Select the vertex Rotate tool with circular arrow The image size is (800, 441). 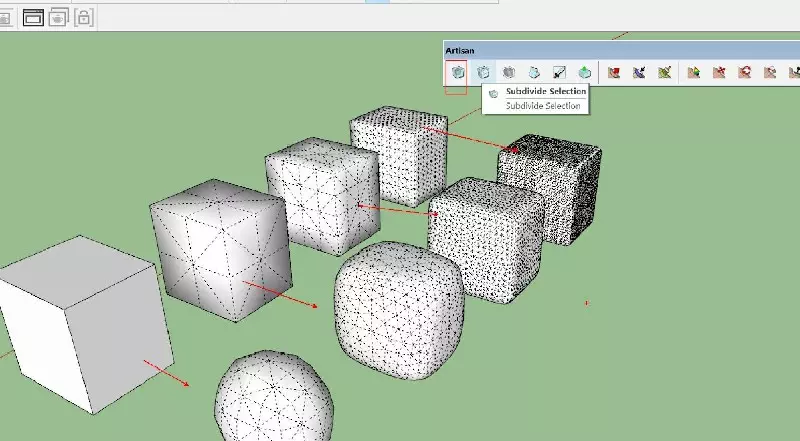pos(744,72)
